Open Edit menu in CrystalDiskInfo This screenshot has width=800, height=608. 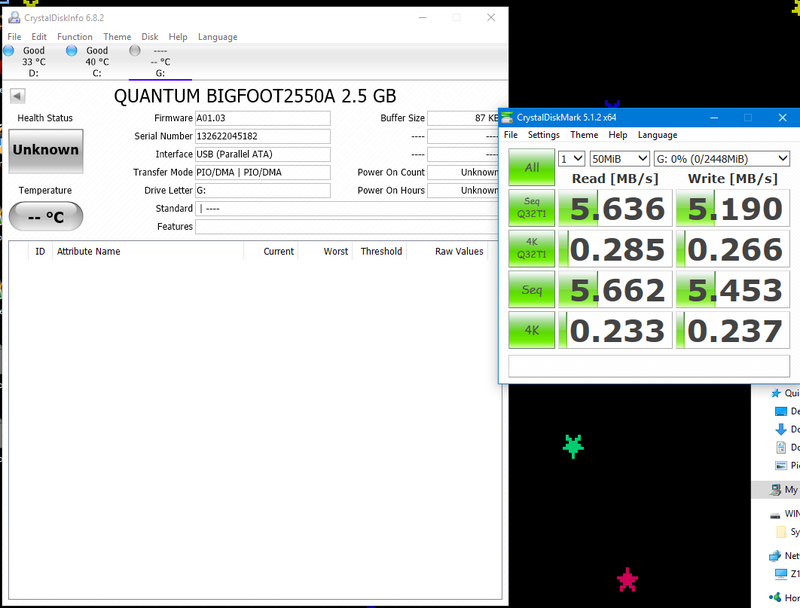(39, 37)
